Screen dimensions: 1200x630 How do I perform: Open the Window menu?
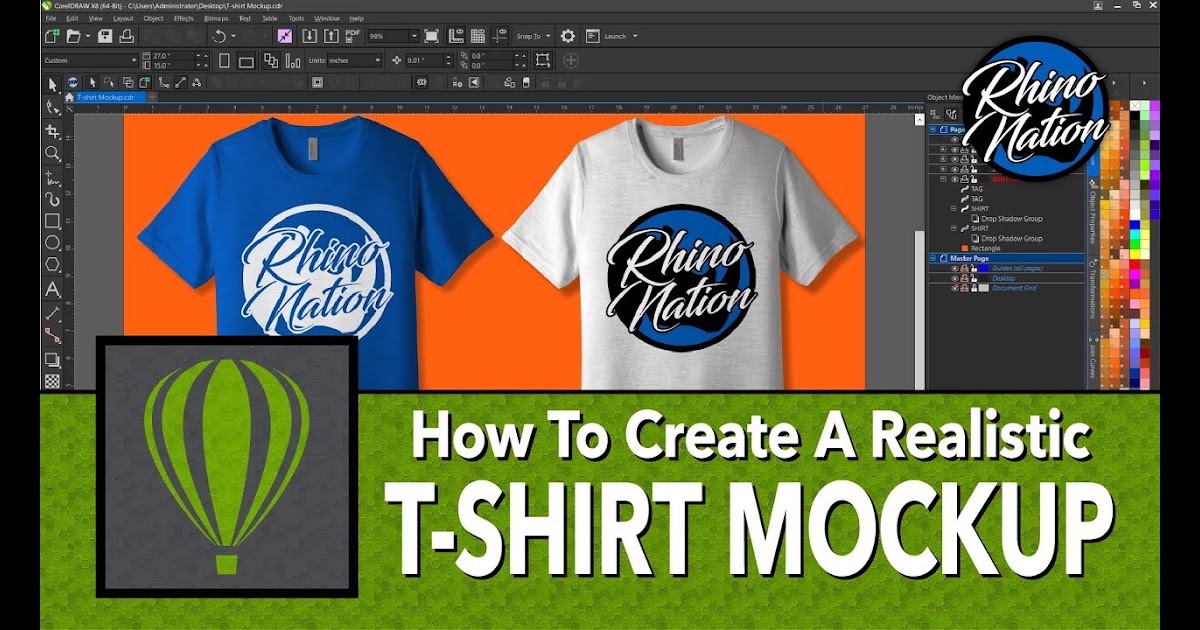pyautogui.click(x=326, y=18)
